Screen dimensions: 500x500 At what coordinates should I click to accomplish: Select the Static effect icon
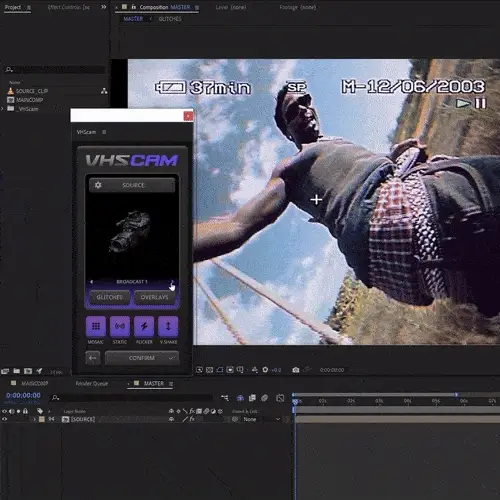(120, 326)
